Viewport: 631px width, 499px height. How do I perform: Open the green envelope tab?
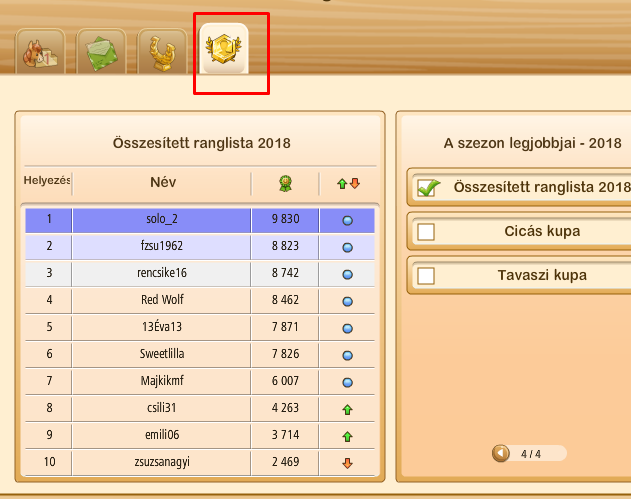(101, 51)
